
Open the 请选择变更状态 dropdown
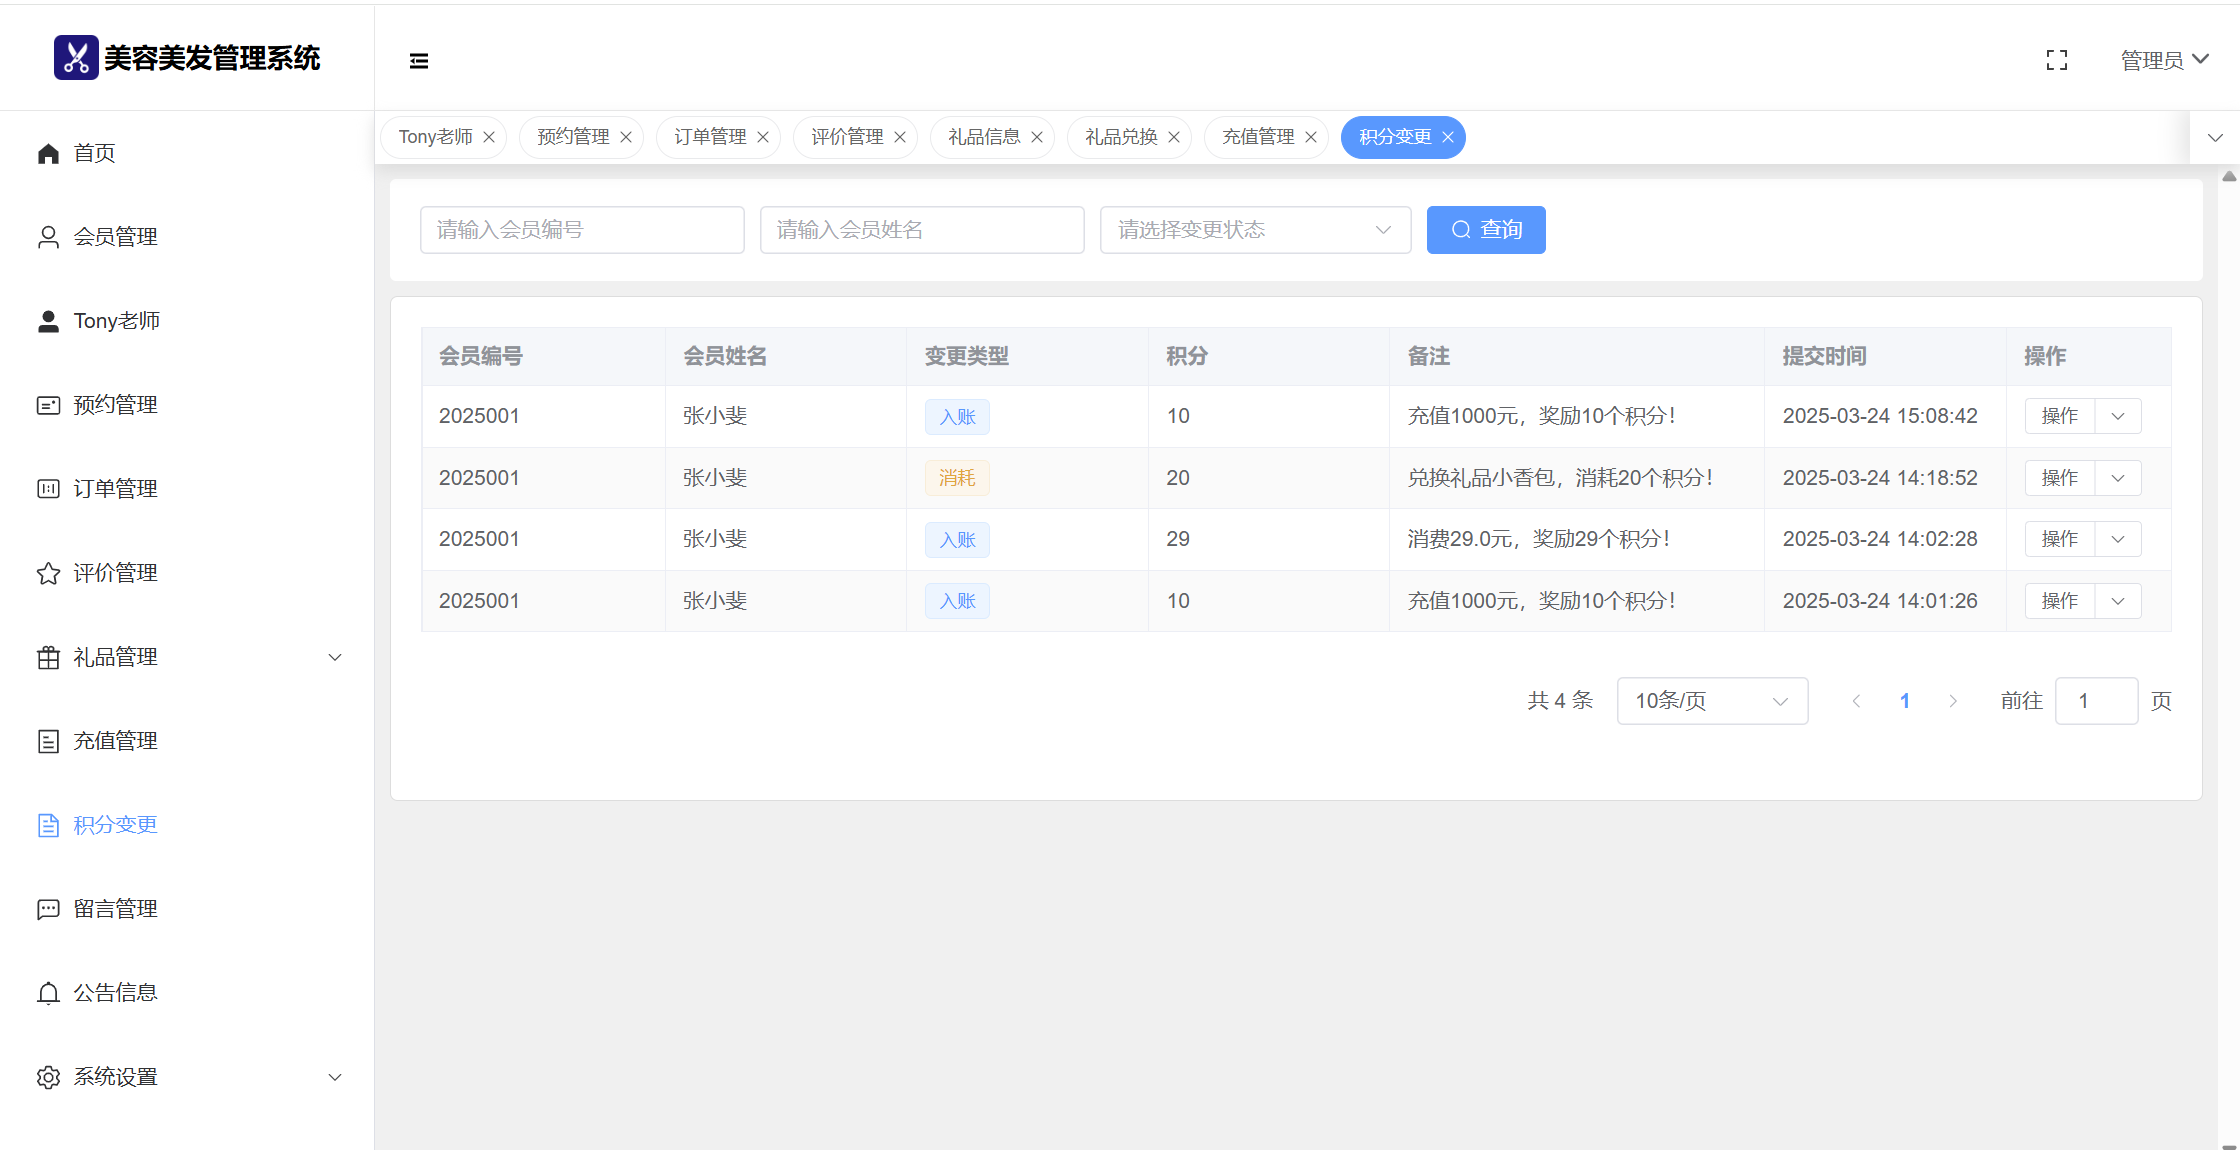pos(1254,230)
